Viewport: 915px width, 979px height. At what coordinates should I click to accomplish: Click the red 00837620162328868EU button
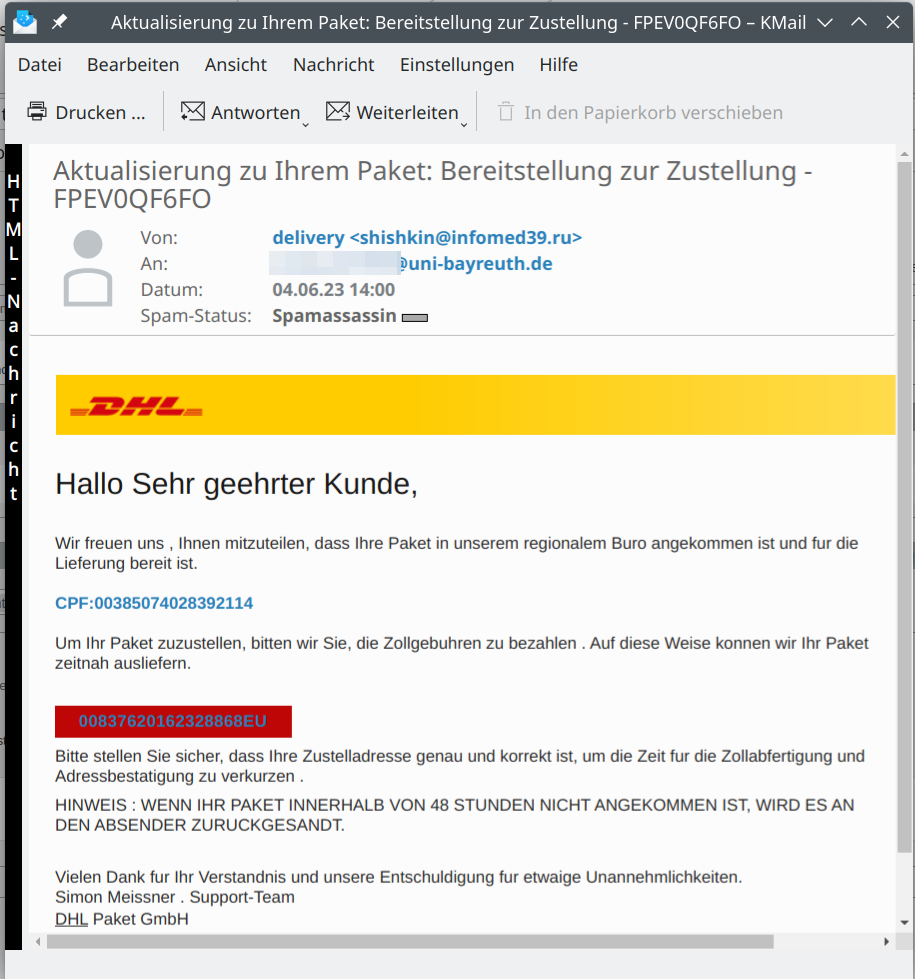[173, 721]
